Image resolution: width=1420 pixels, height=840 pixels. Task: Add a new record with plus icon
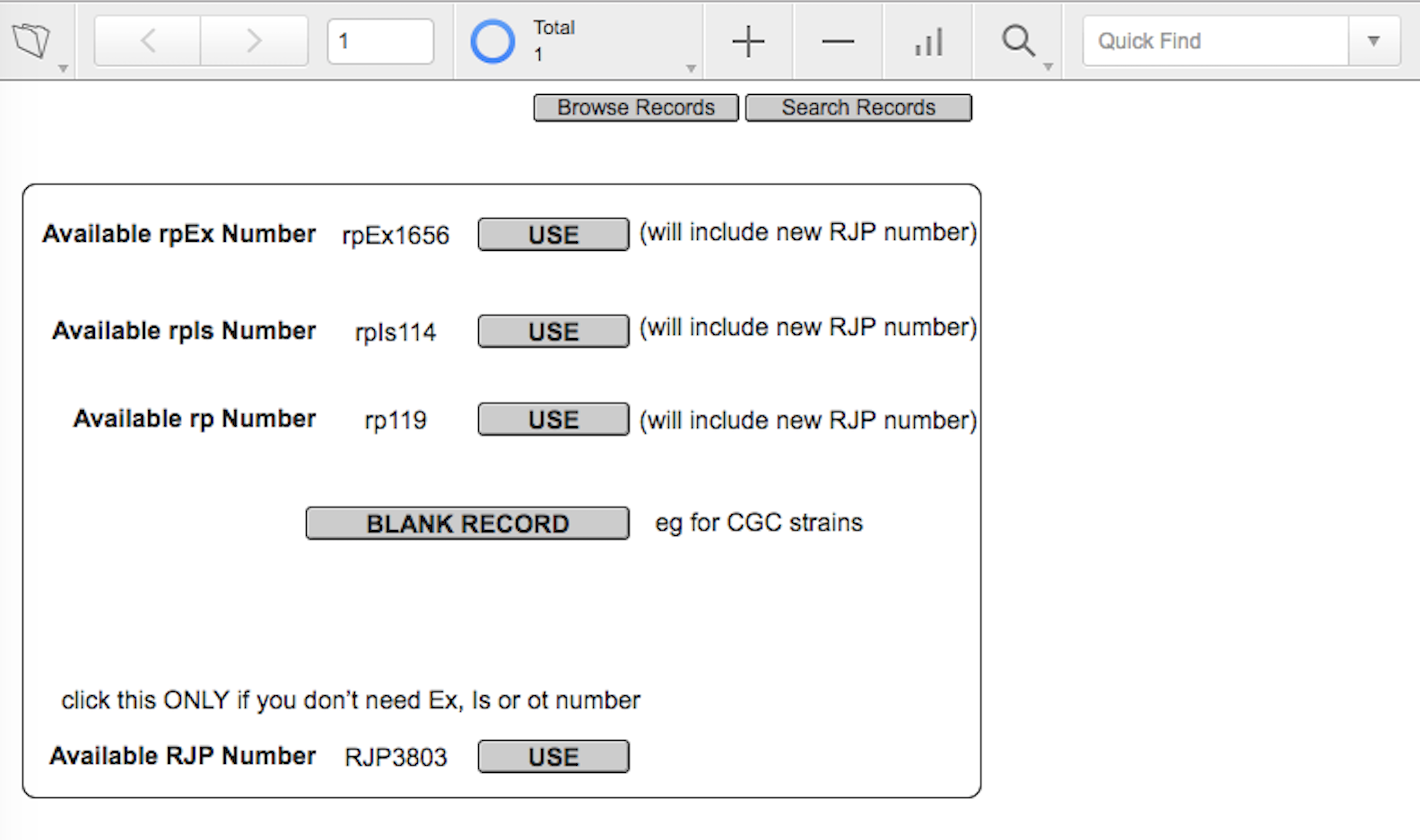pyautogui.click(x=748, y=41)
